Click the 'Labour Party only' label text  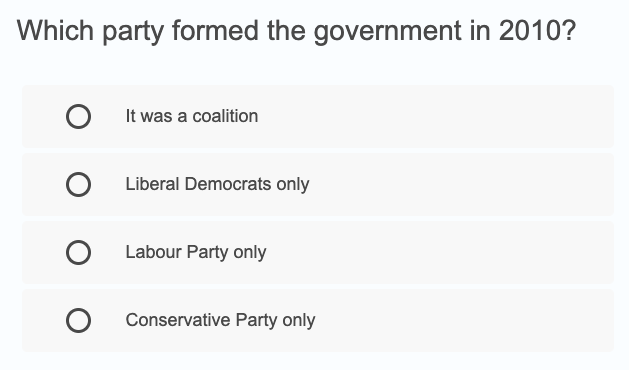pos(196,252)
